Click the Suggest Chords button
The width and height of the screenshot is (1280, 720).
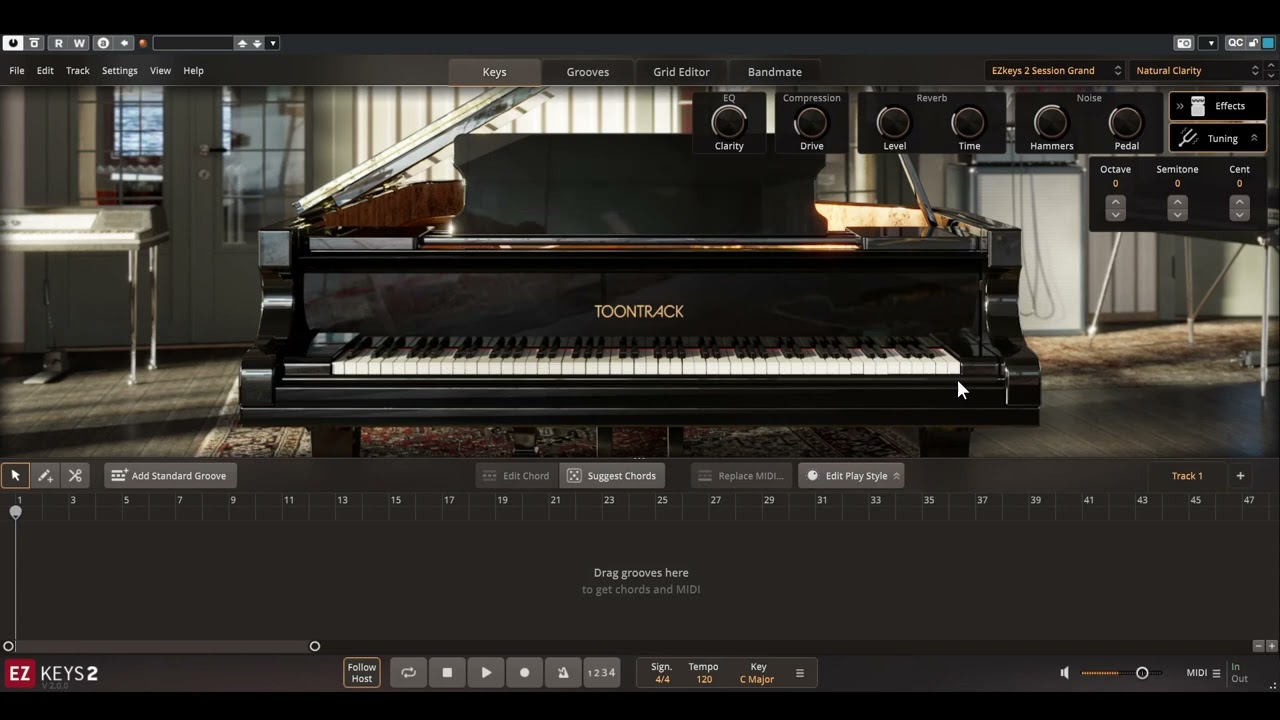tap(612, 476)
